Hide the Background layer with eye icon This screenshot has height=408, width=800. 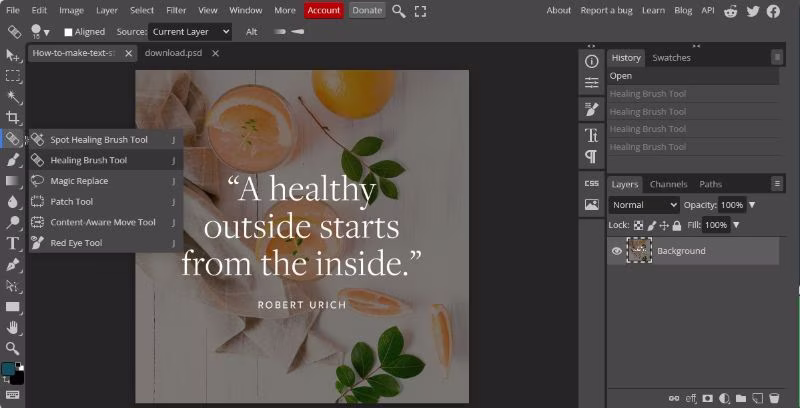616,251
